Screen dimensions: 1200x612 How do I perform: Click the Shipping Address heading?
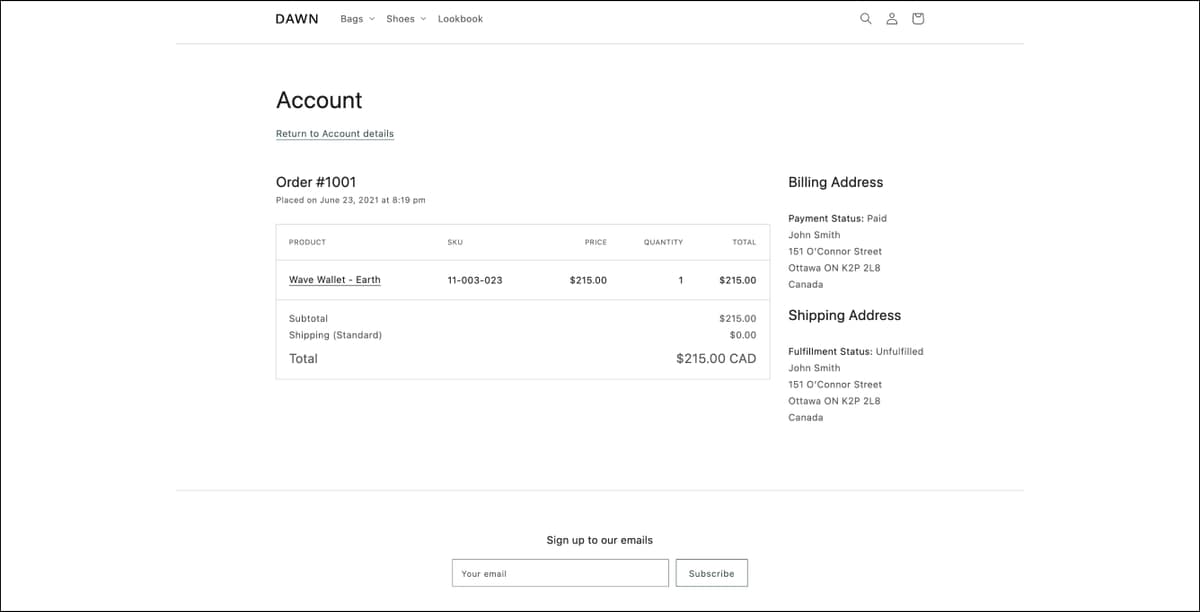point(845,315)
